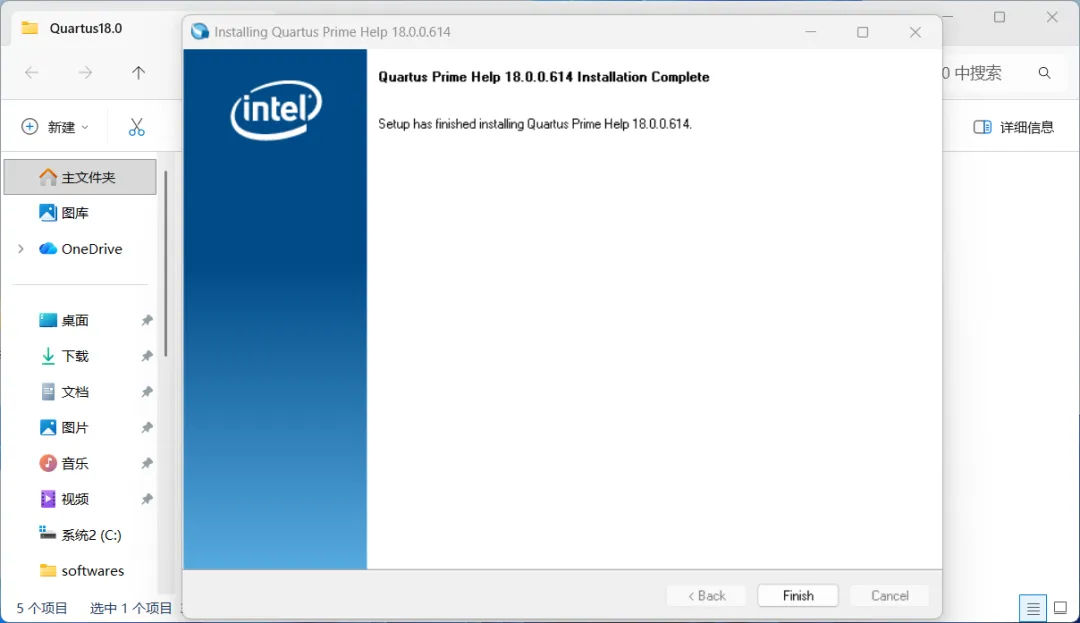Click the pin icon next to 视频
Screen dimensions: 1080x623
pos(147,499)
